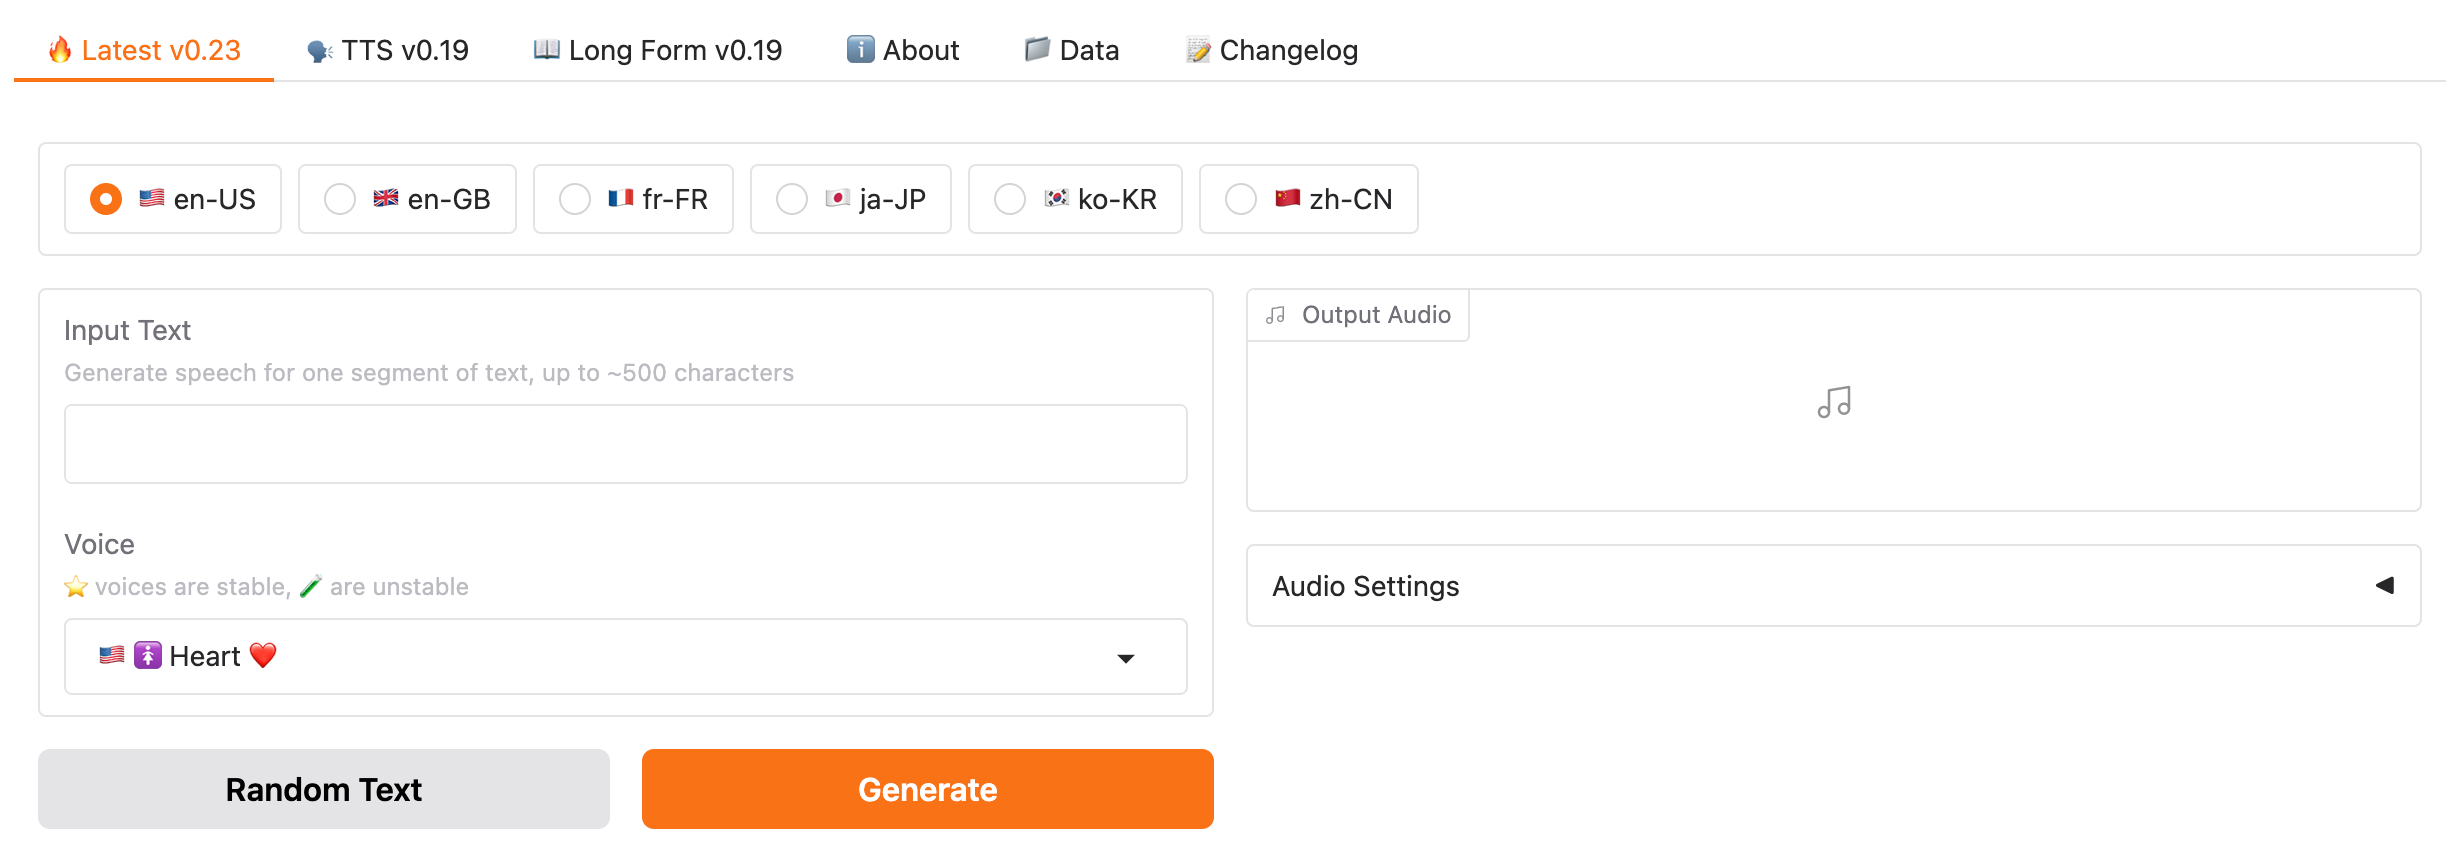Image resolution: width=2456 pixels, height=850 pixels.
Task: Select the ko-KR language option
Action: point(1010,199)
